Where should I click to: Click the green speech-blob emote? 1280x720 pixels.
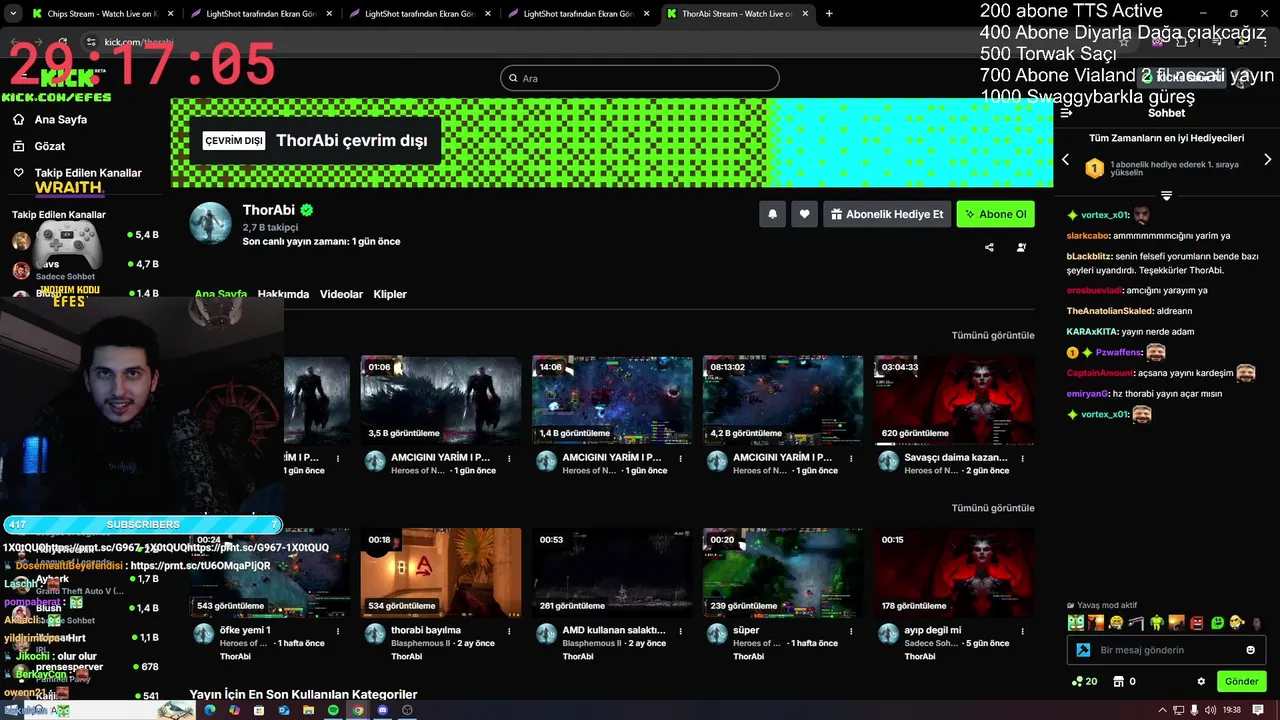click(x=1217, y=623)
